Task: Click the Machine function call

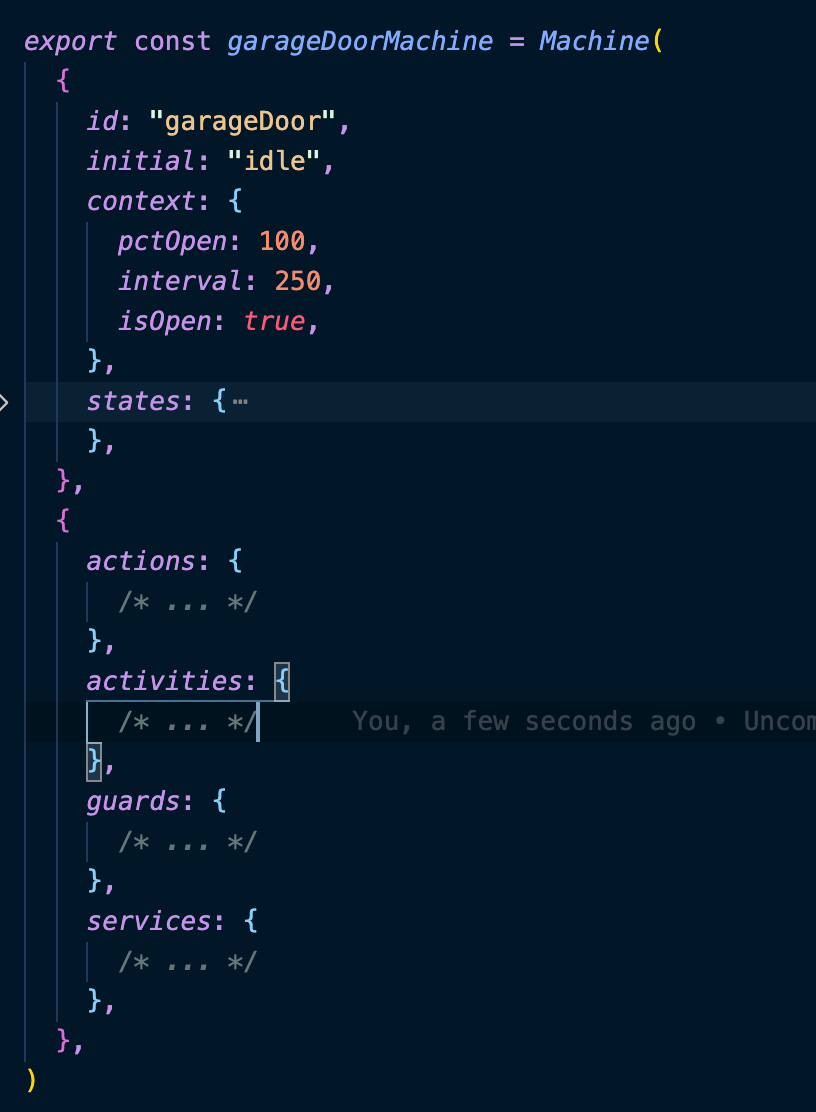Action: pos(593,42)
